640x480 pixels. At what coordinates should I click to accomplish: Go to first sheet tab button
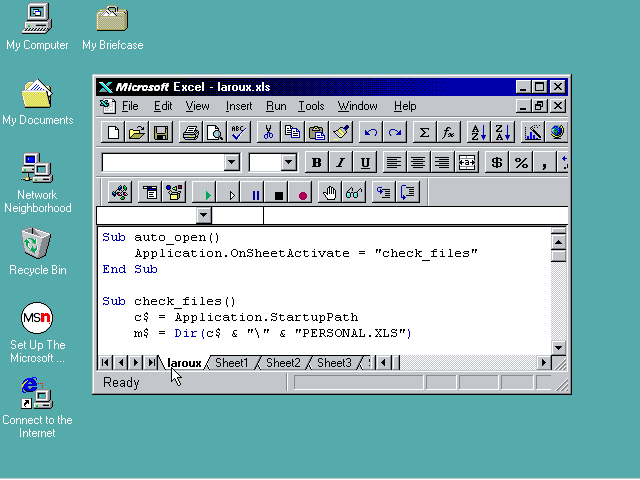click(105, 362)
